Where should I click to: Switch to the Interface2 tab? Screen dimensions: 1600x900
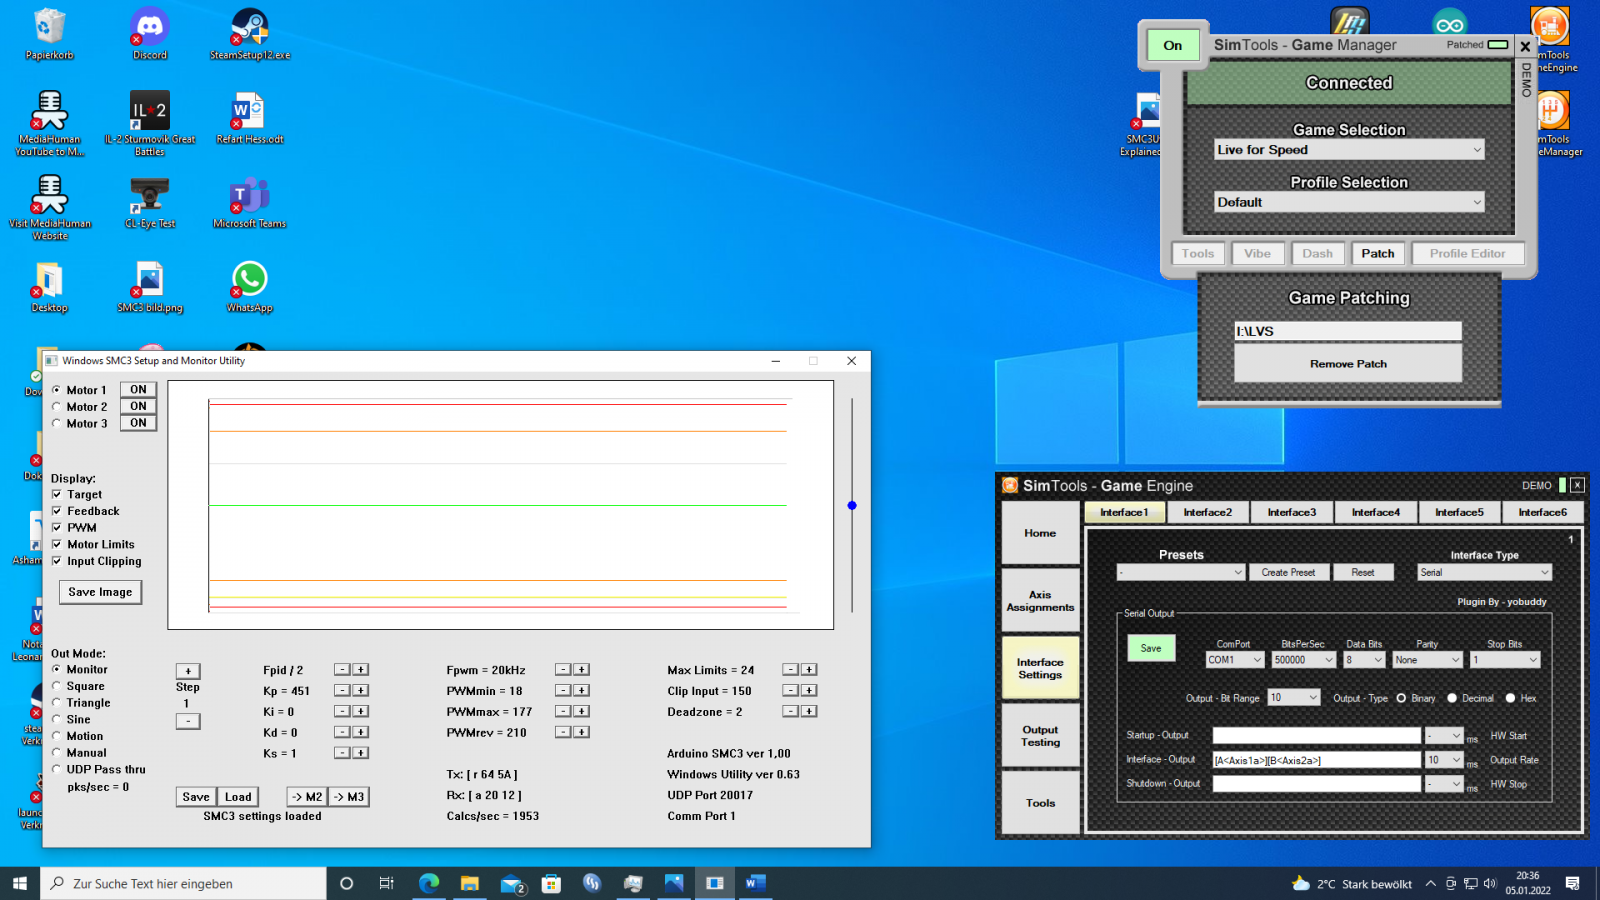coord(1208,512)
